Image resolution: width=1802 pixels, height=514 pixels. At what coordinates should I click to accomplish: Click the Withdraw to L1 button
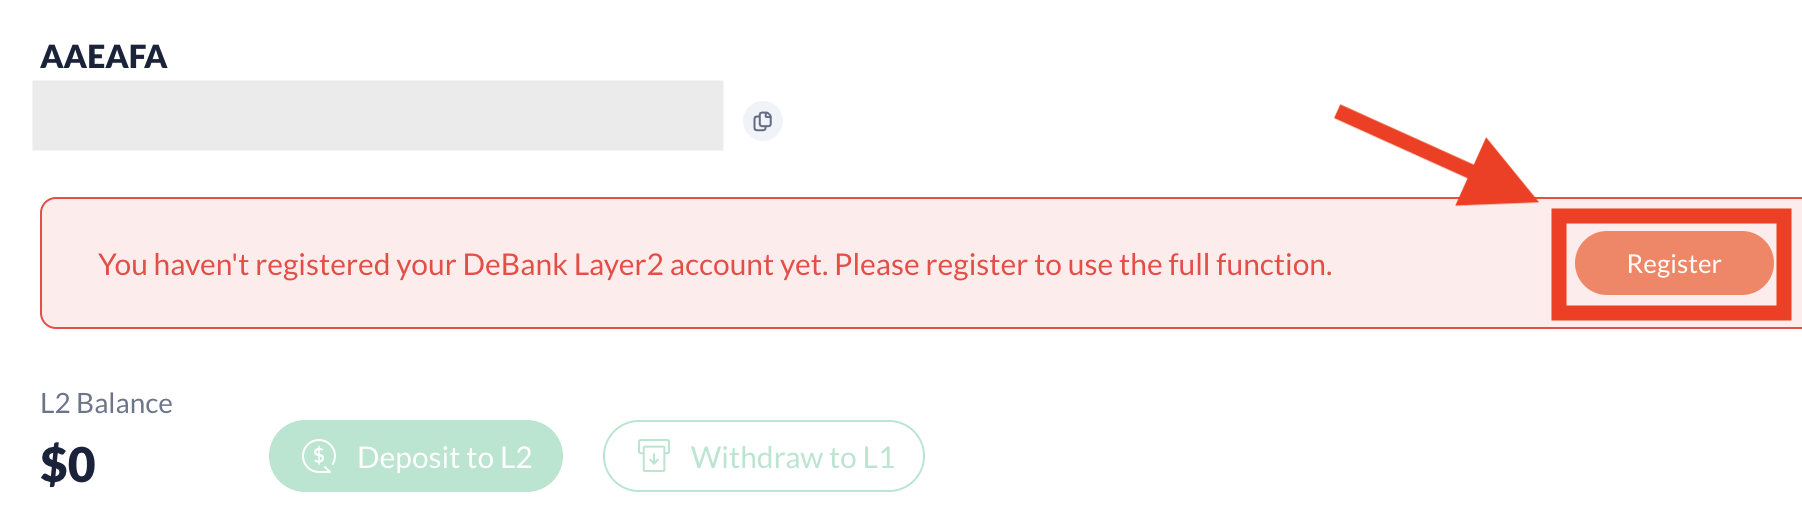click(x=763, y=456)
